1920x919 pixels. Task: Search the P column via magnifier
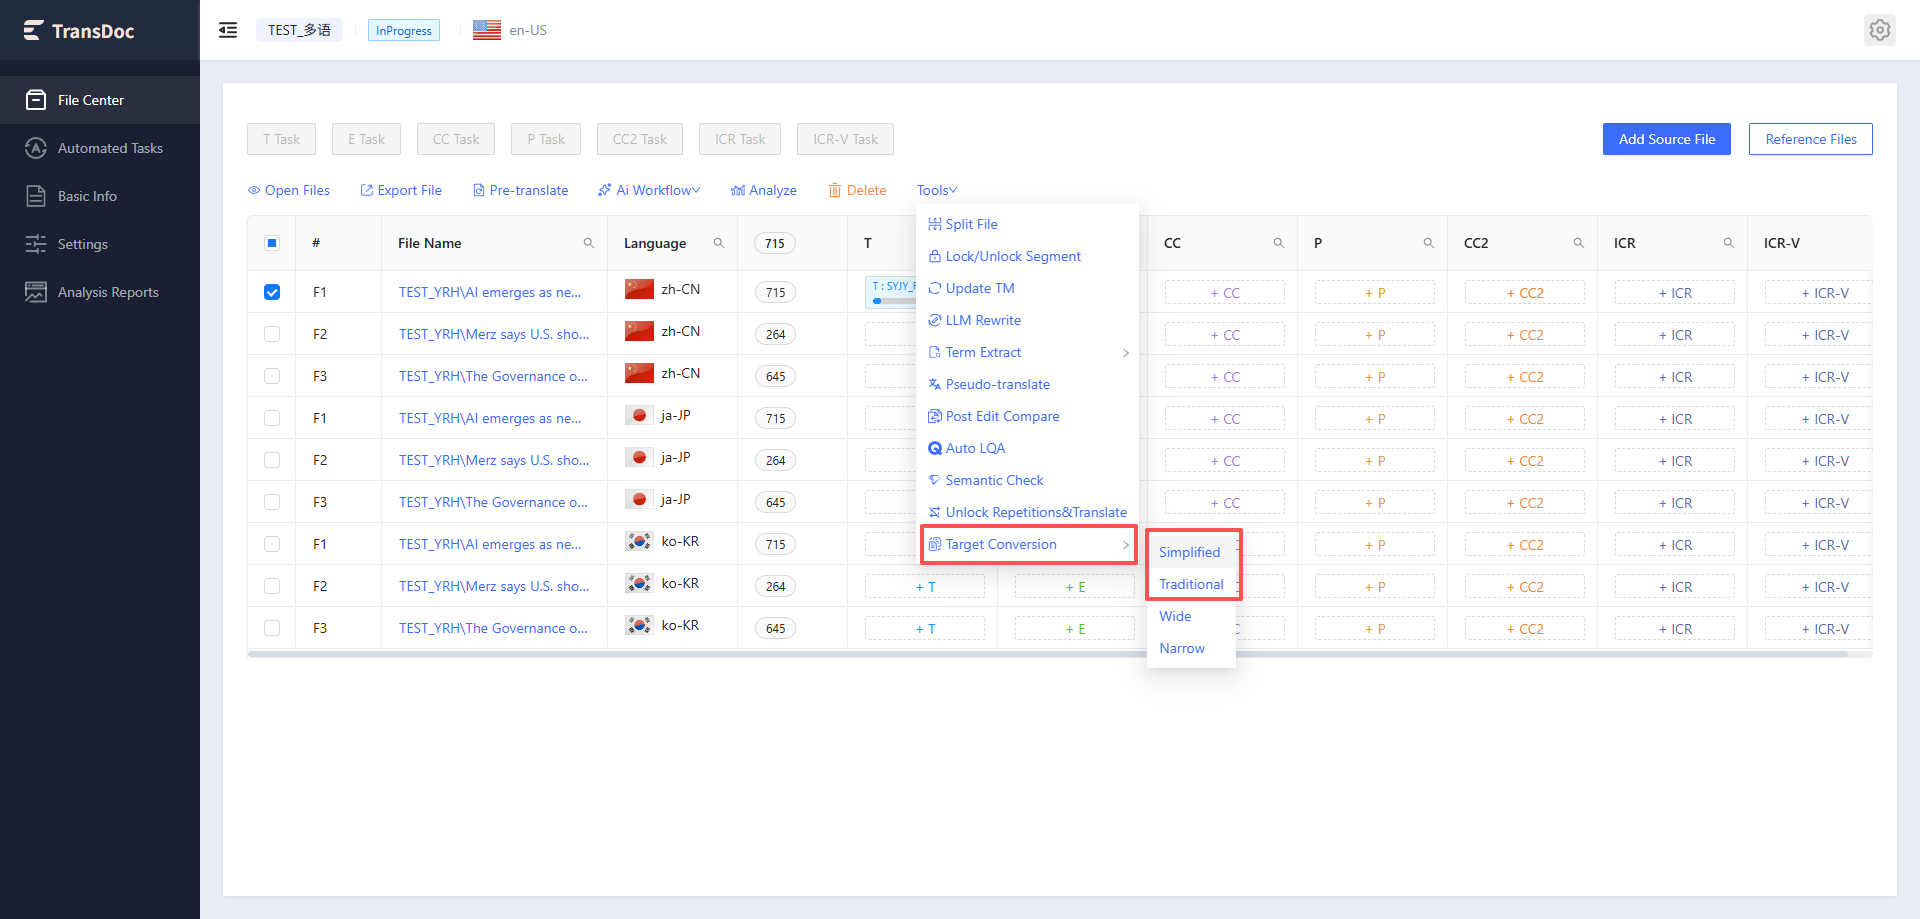click(1429, 243)
